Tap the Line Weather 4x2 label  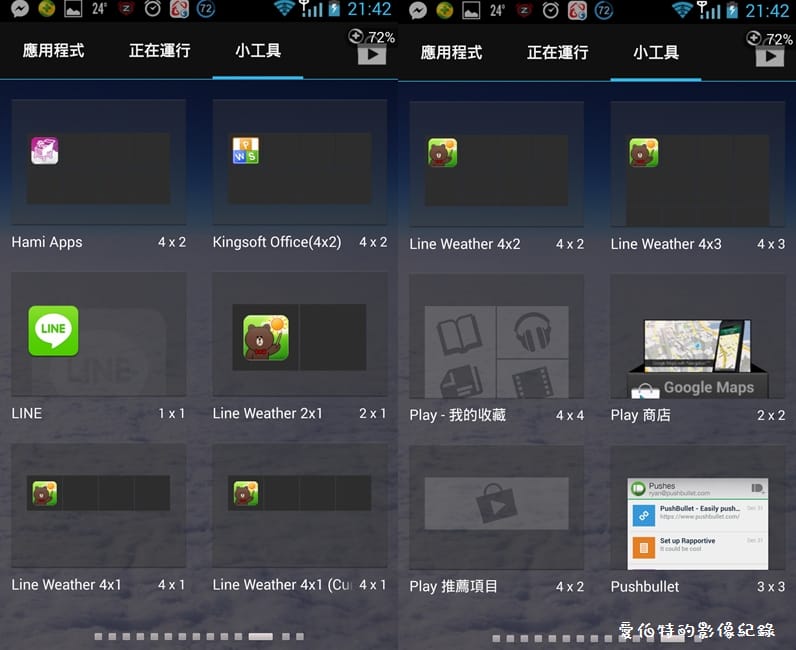[x=465, y=244]
